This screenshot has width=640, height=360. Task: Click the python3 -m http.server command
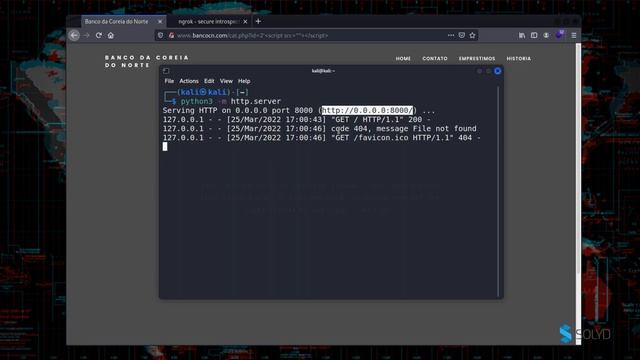(231, 101)
